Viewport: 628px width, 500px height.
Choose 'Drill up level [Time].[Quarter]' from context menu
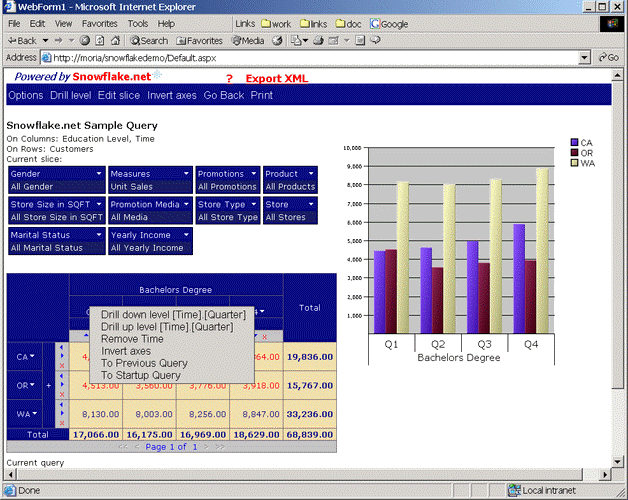pos(167,327)
